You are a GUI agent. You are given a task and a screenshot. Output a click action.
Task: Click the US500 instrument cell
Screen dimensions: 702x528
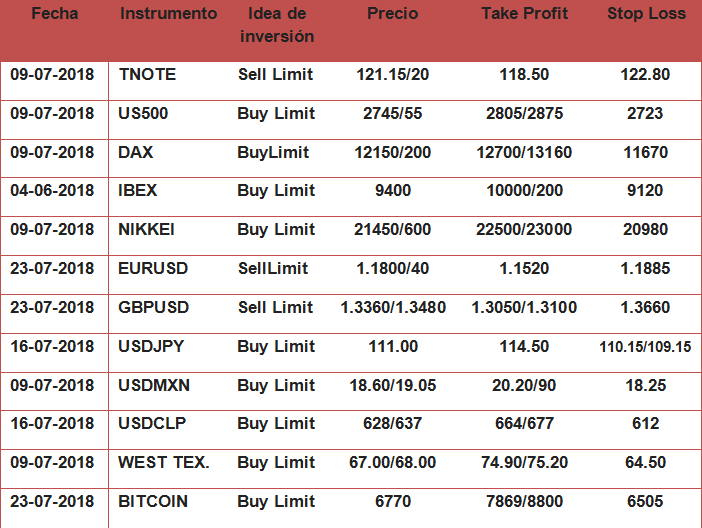coord(143,114)
